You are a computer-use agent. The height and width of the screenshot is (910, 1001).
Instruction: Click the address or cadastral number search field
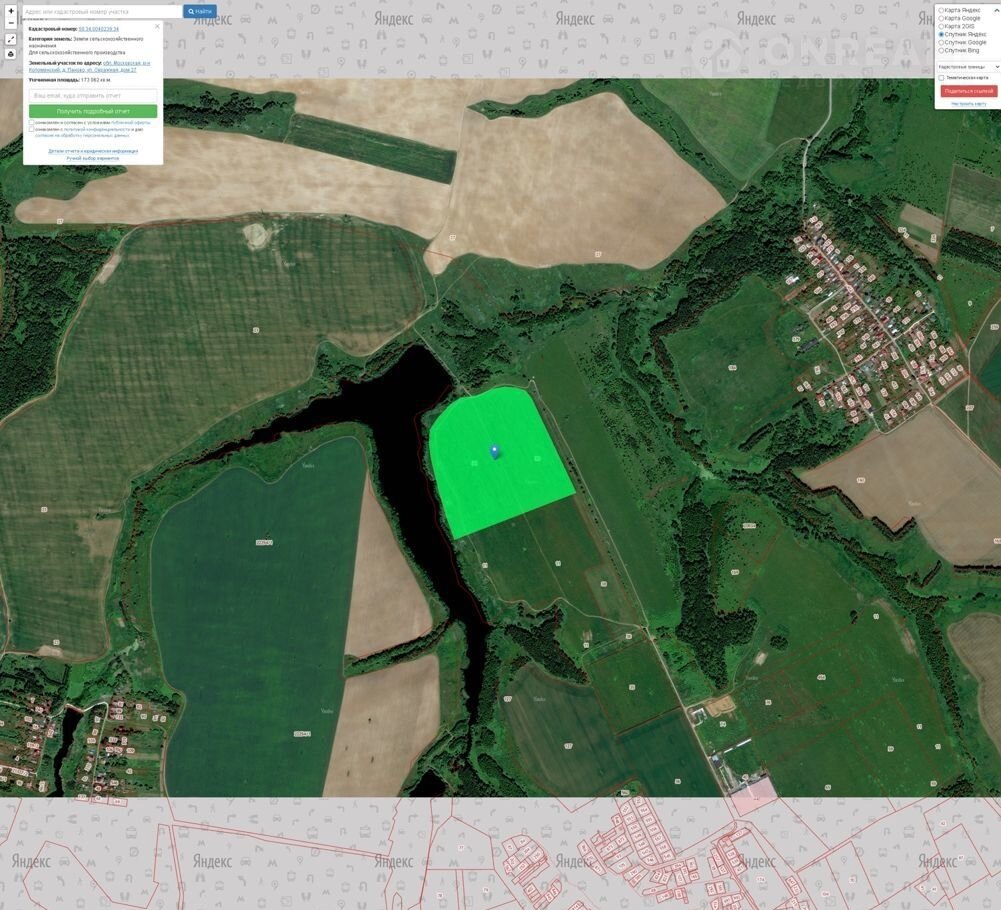pyautogui.click(x=101, y=11)
